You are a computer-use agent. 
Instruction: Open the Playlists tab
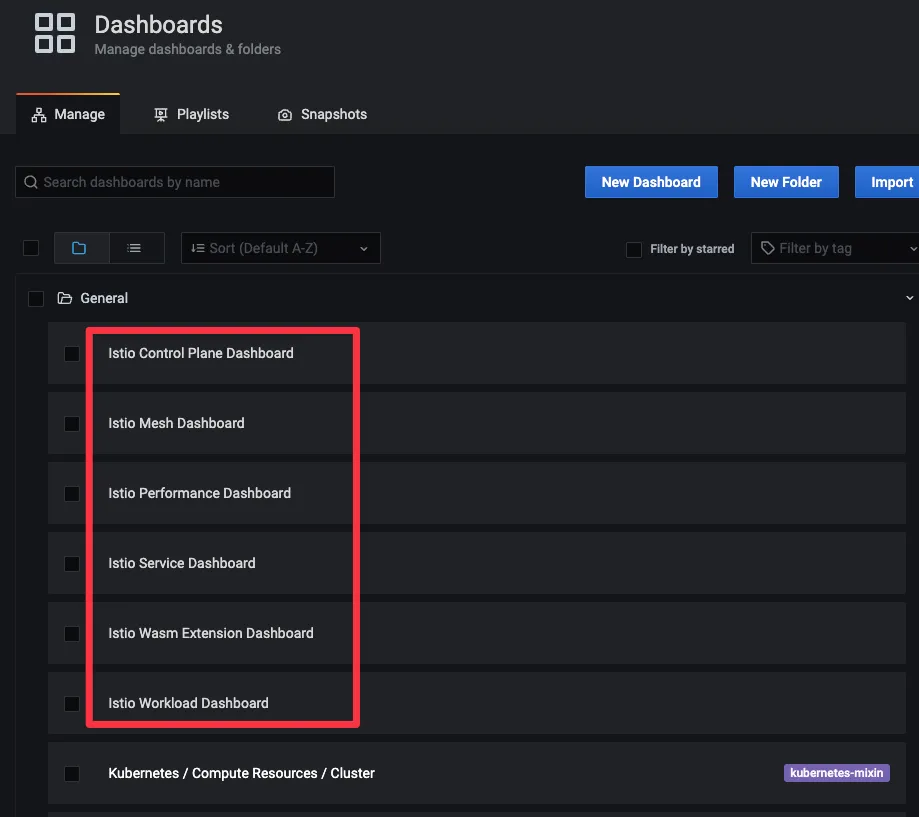[191, 114]
